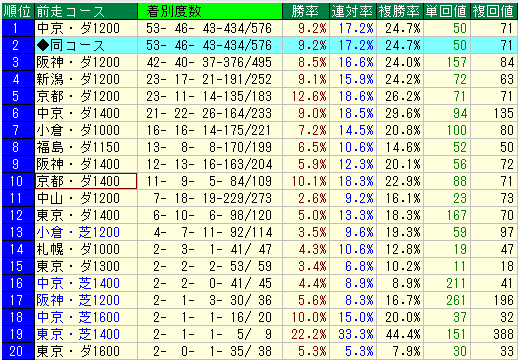Click the 単回値 column header
Screen dimensions: 518x360
click(x=447, y=11)
